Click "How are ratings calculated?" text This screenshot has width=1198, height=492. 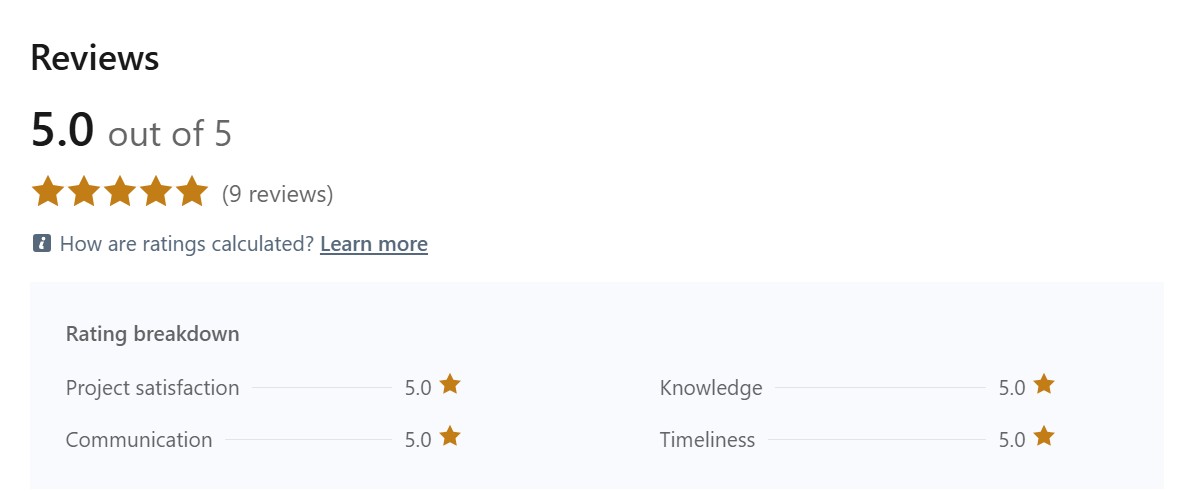187,244
